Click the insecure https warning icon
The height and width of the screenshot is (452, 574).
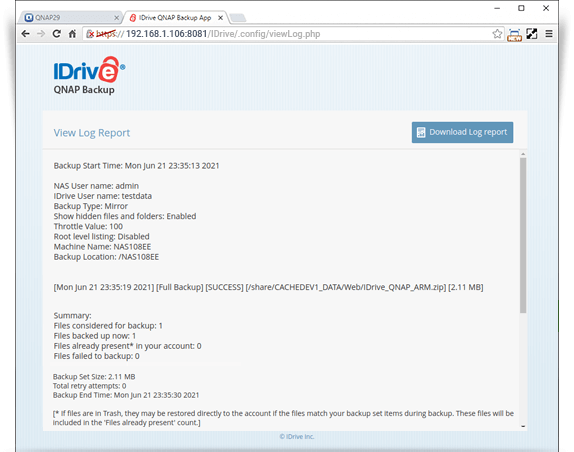click(90, 34)
